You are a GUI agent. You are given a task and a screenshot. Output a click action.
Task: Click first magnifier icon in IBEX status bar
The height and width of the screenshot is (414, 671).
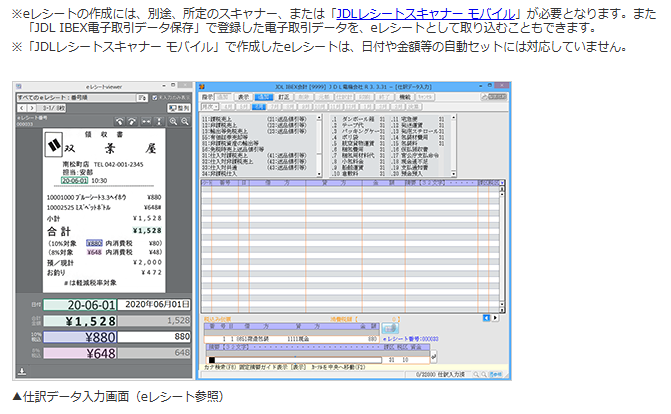click(475, 374)
